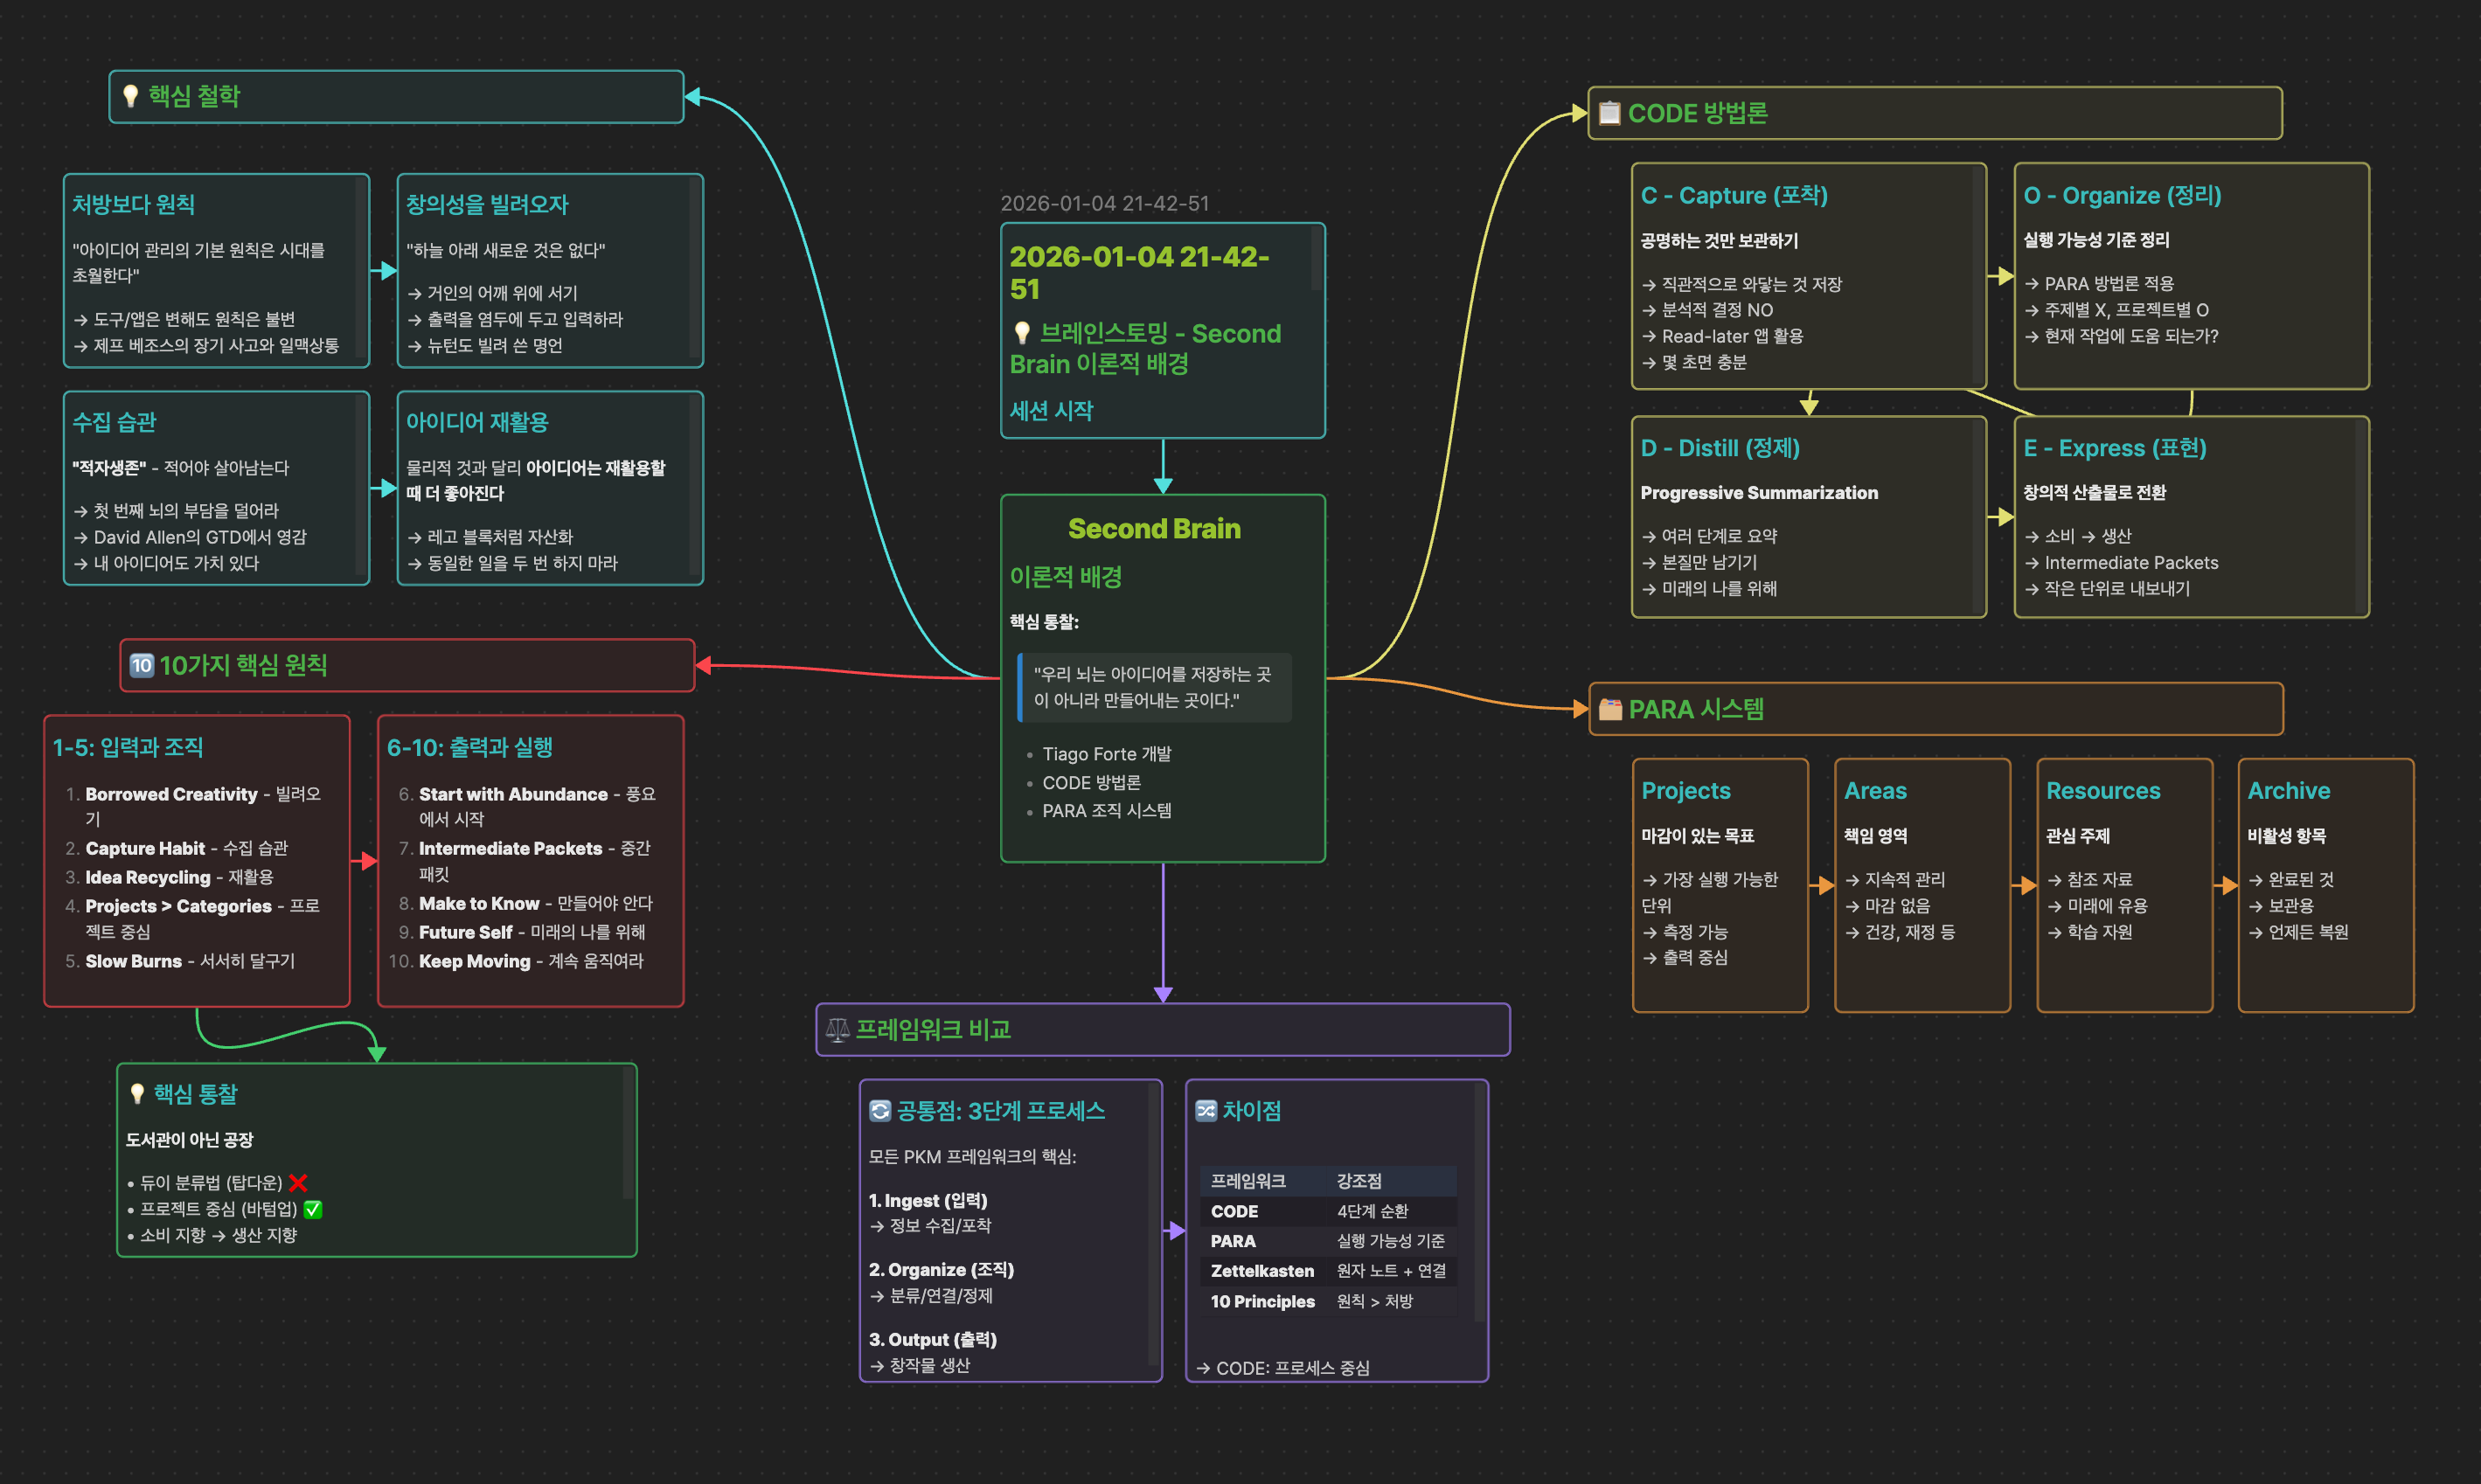The image size is (2481, 1484).
Task: Click the lightbulb icon beside 핵심 통찰 title
Action: click(x=138, y=1094)
